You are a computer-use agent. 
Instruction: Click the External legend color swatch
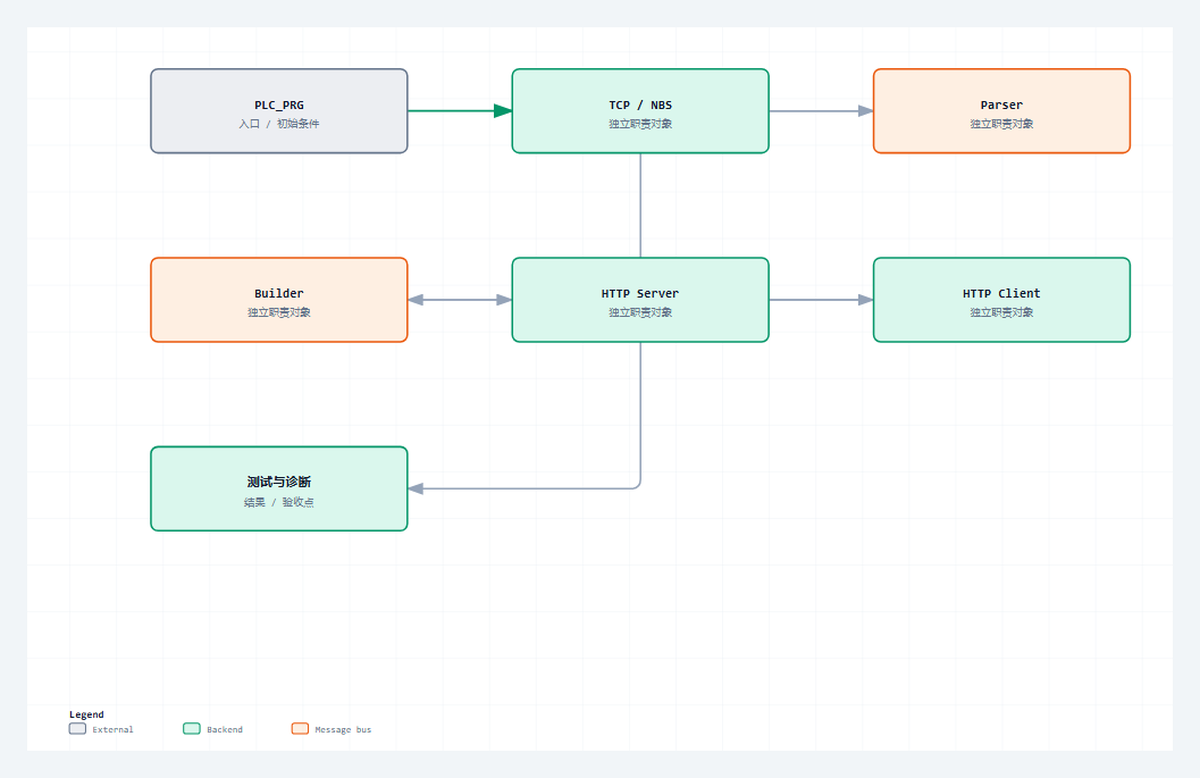coord(78,729)
